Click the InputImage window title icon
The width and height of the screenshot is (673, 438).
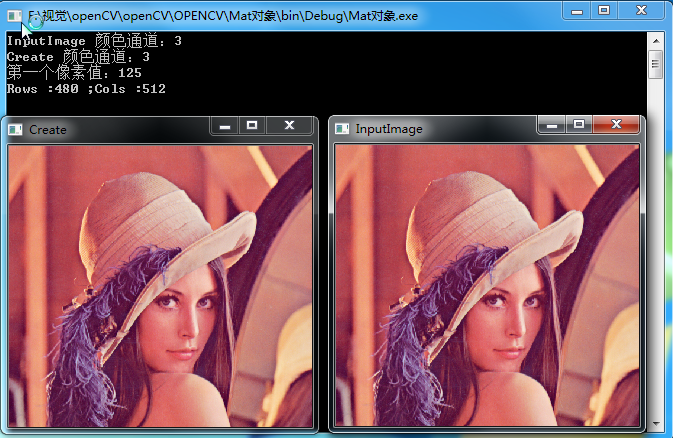pyautogui.click(x=342, y=128)
